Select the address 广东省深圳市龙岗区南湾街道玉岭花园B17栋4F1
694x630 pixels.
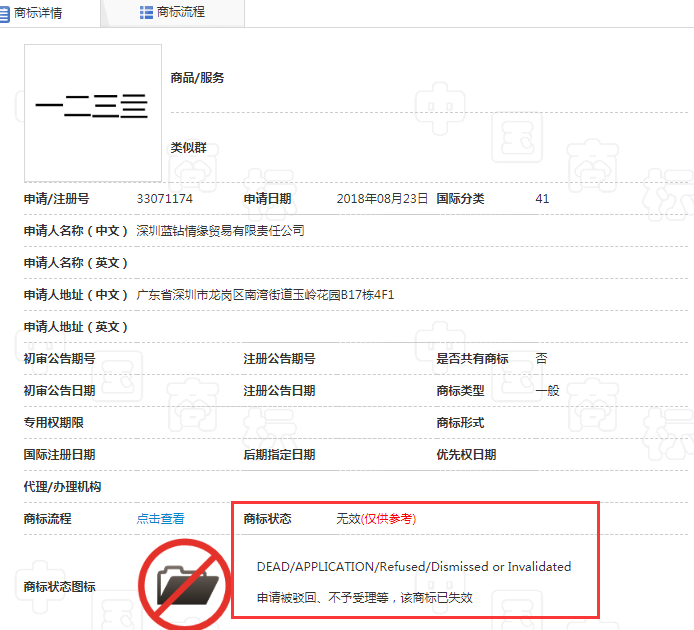[x=265, y=295]
